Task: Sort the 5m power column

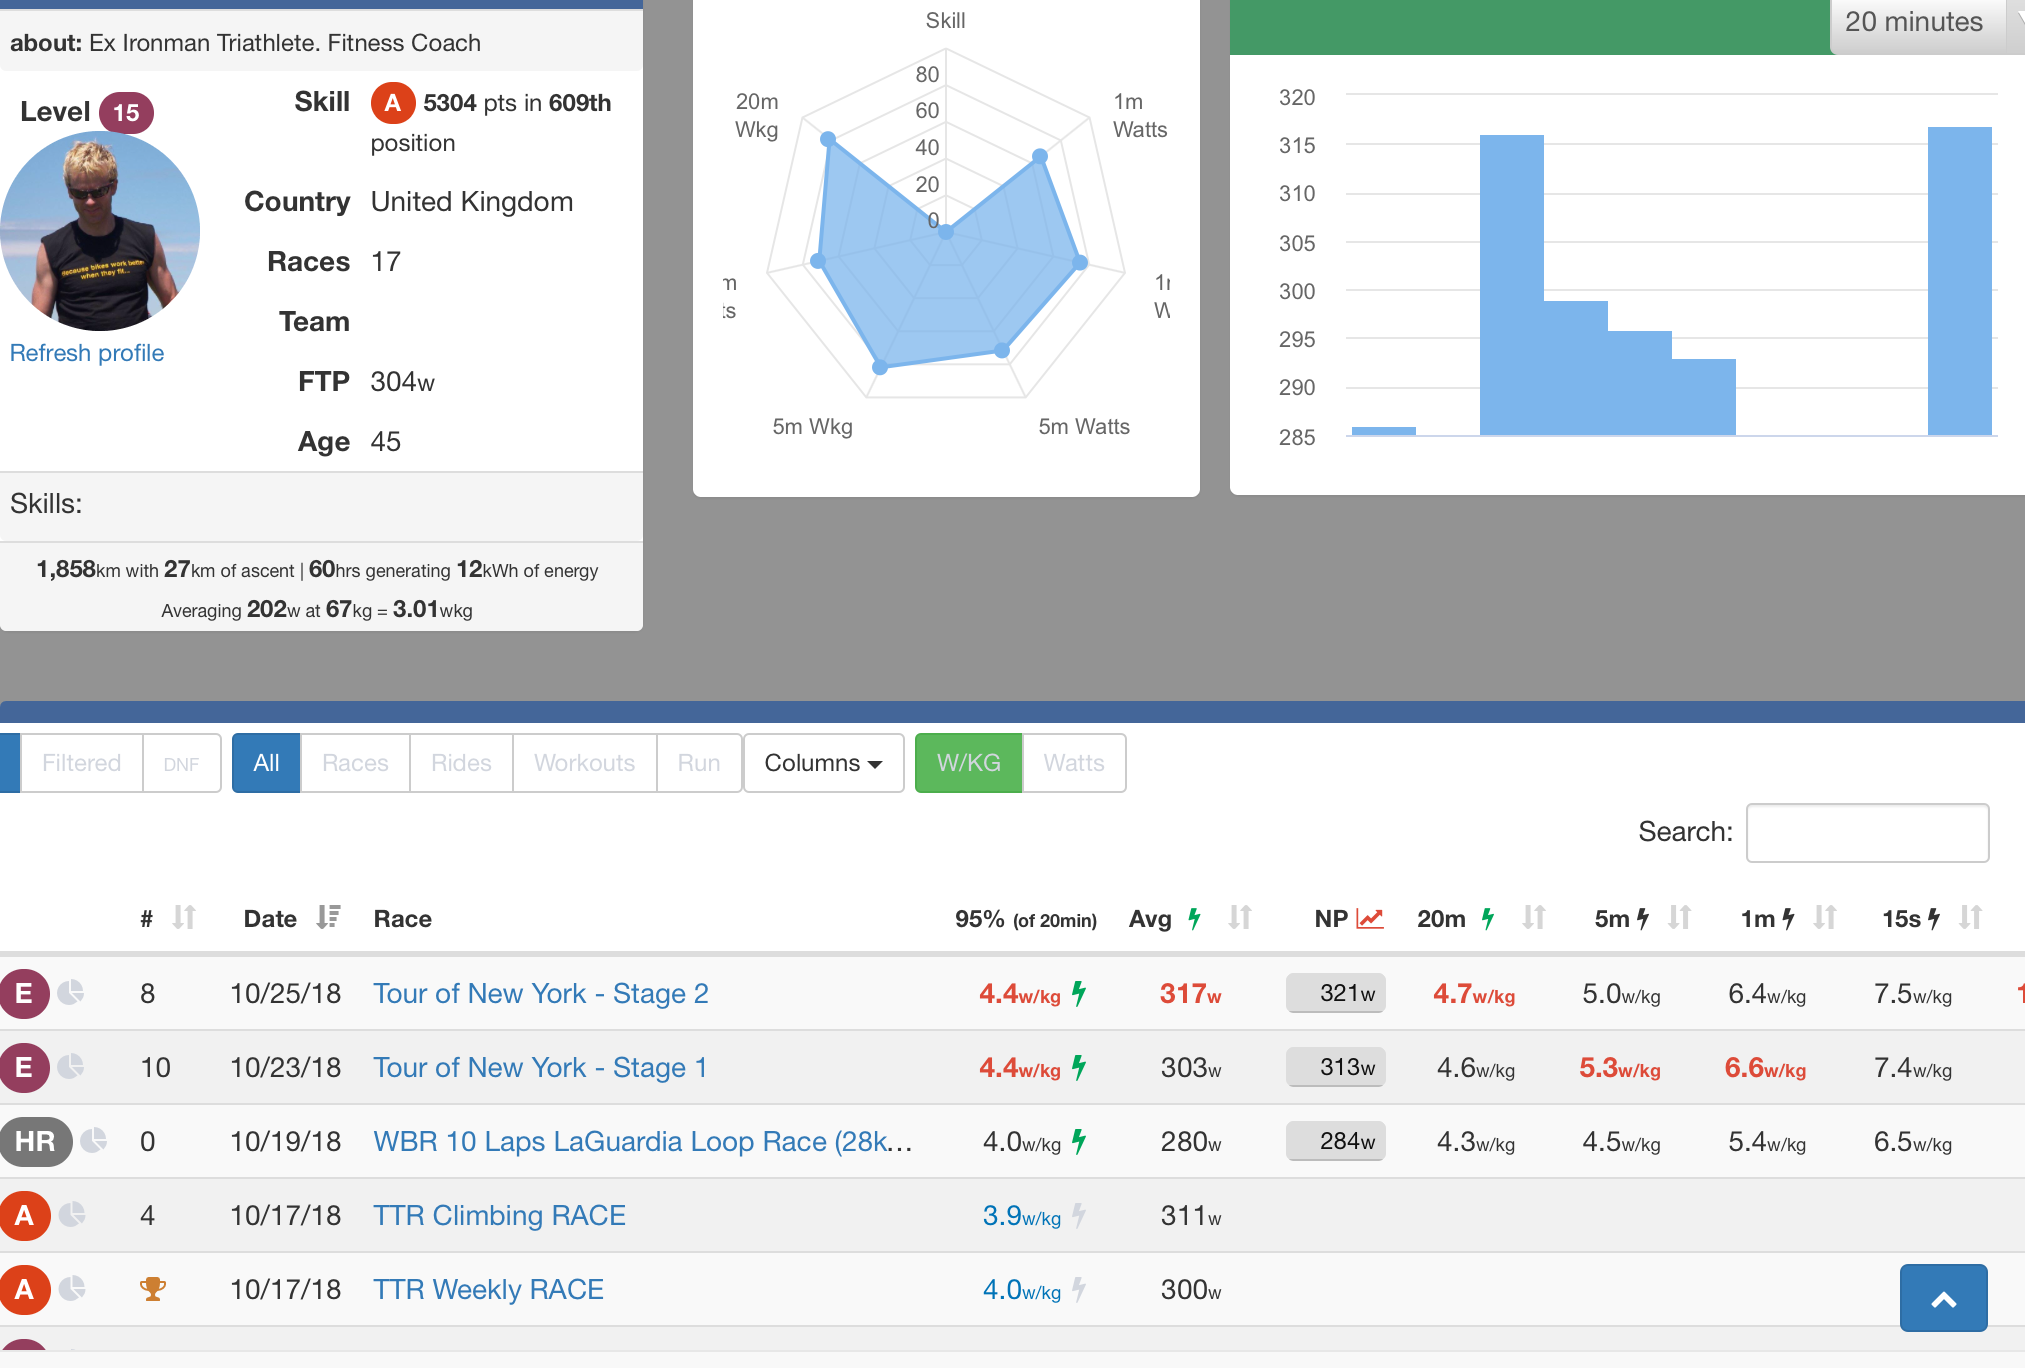Action: [x=1679, y=918]
